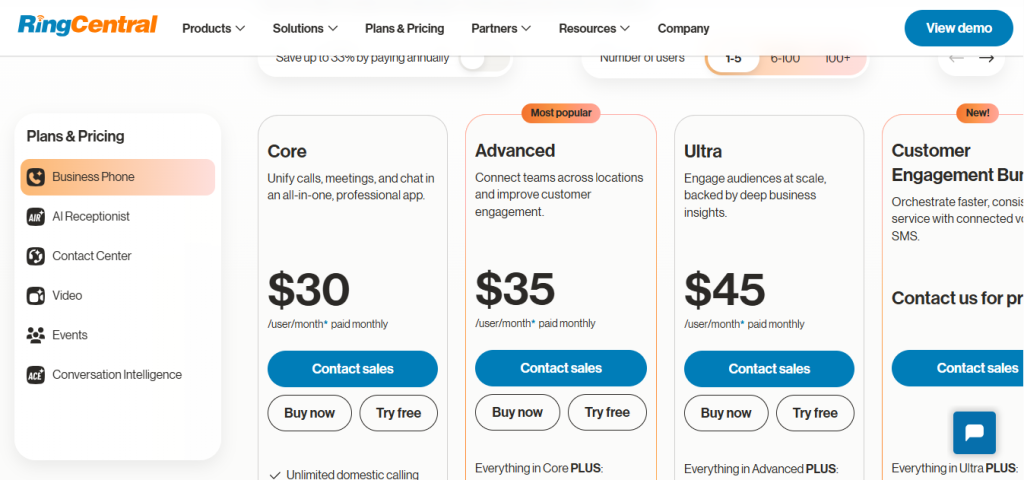The height and width of the screenshot is (480, 1024).
Task: Click the RingCentral logo
Action: click(x=88, y=26)
